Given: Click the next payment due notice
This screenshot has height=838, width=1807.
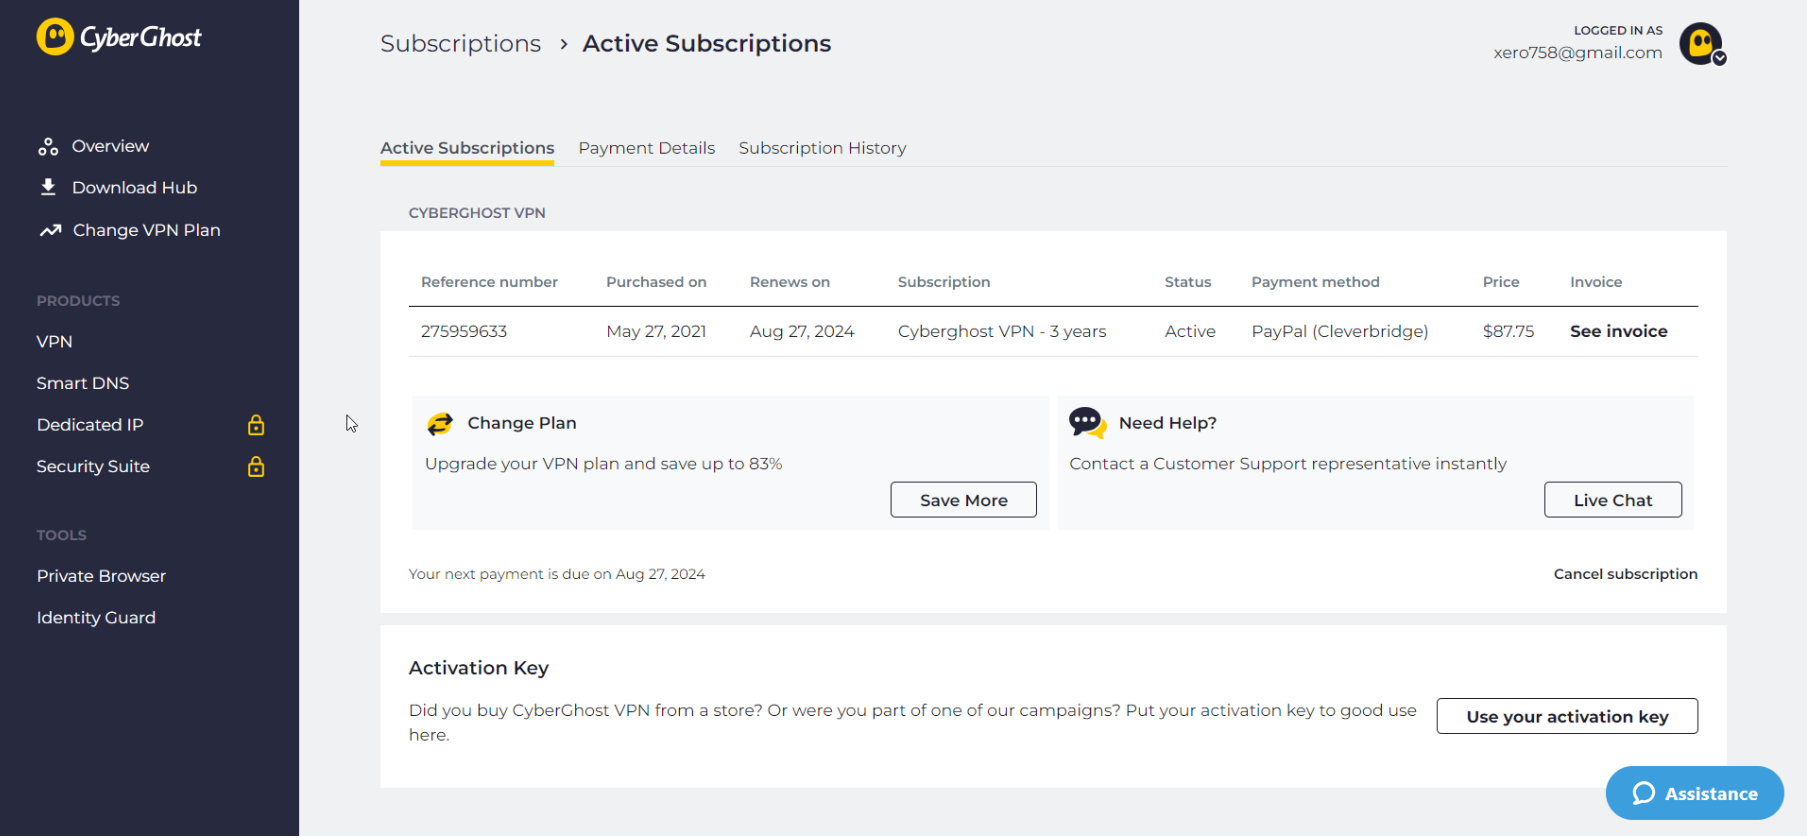Looking at the screenshot, I should coord(557,574).
